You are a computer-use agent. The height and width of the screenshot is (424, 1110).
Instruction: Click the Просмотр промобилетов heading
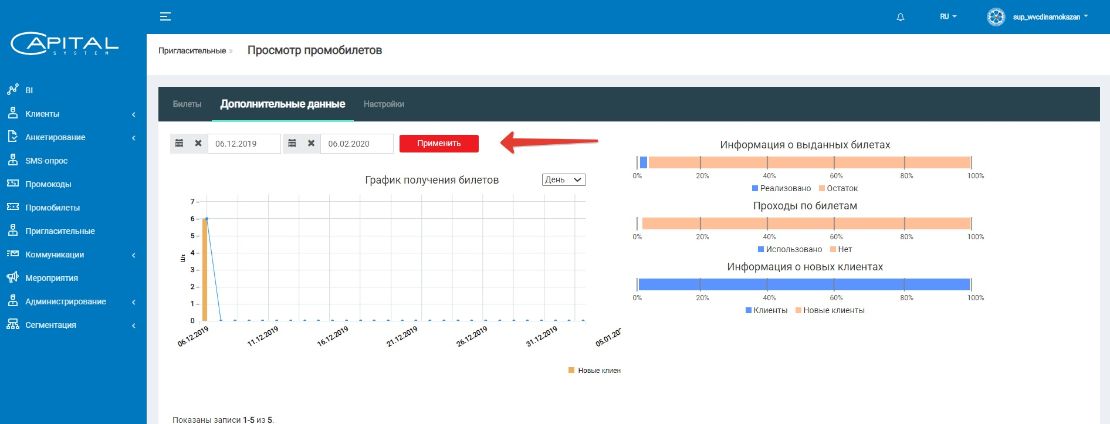click(314, 50)
